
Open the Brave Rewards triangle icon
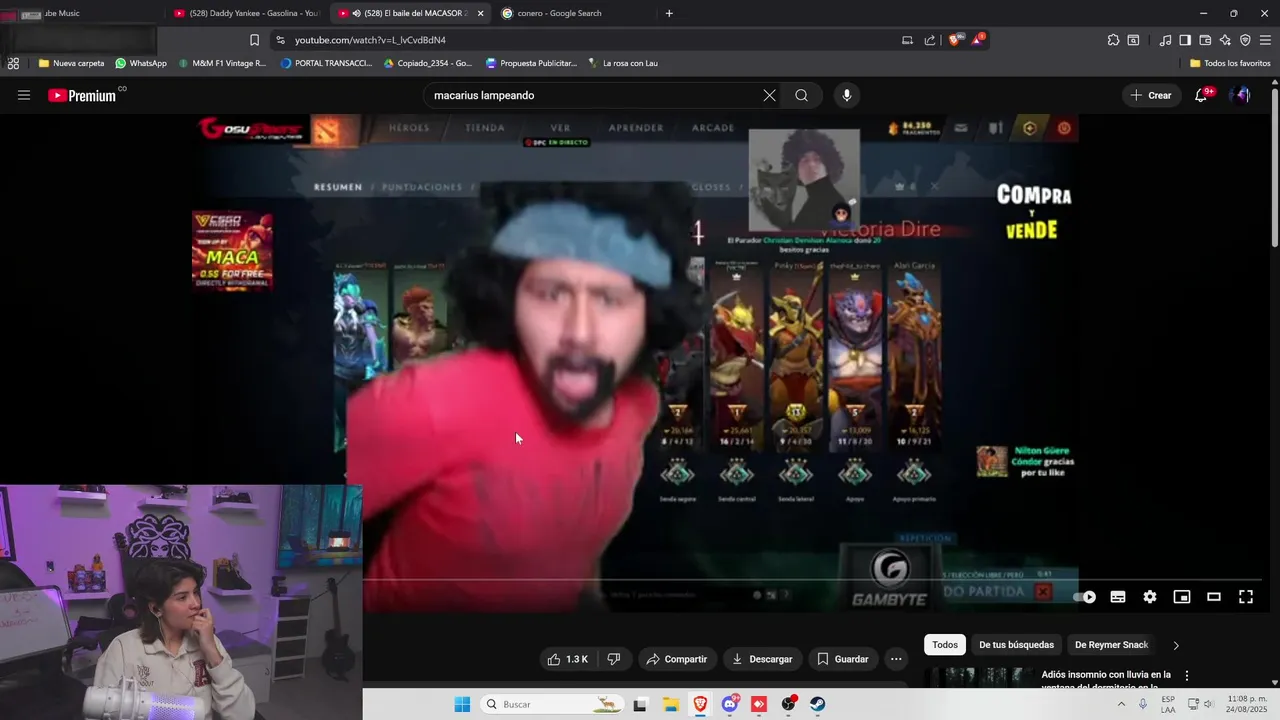[978, 40]
